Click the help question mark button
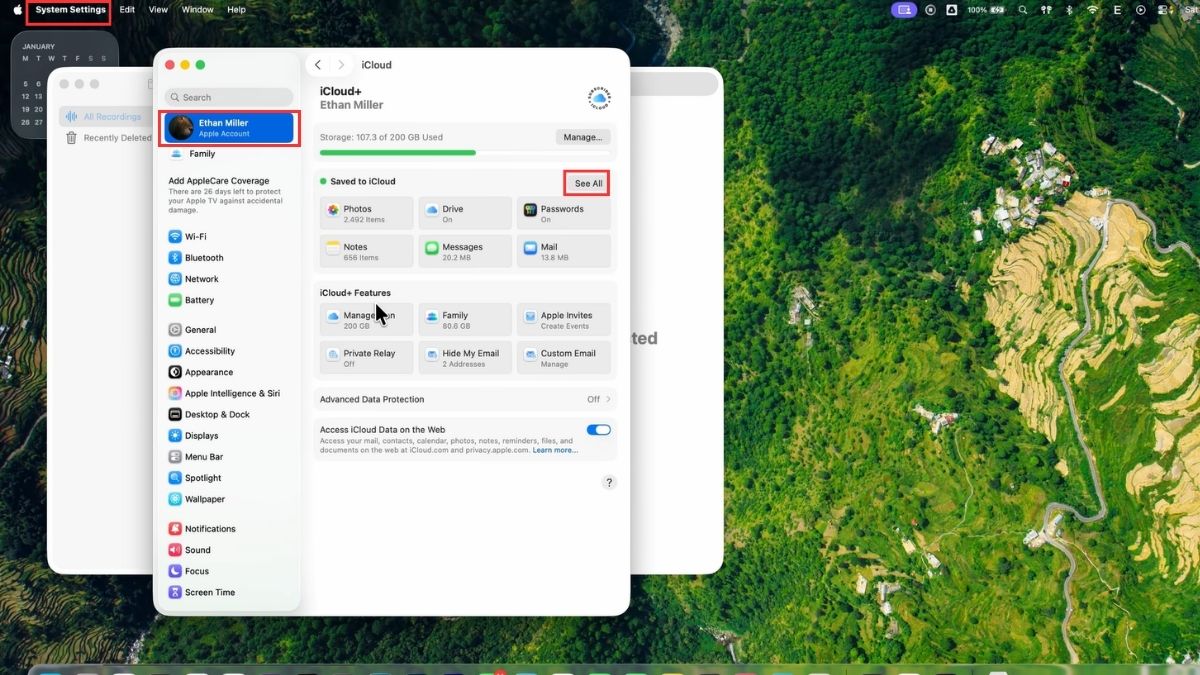Image resolution: width=1200 pixels, height=675 pixels. point(609,482)
